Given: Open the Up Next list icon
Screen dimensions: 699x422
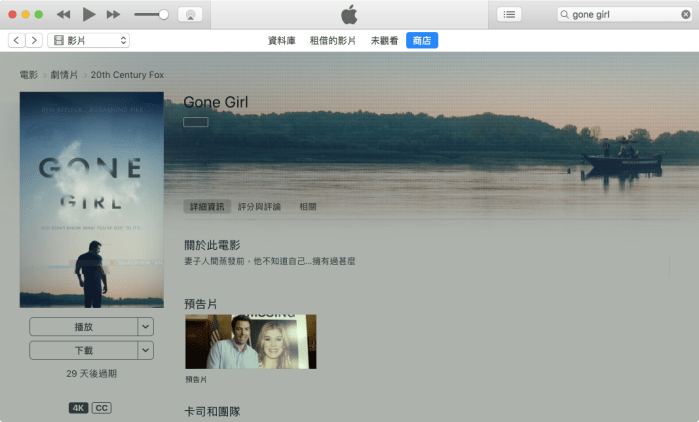Looking at the screenshot, I should tap(510, 15).
